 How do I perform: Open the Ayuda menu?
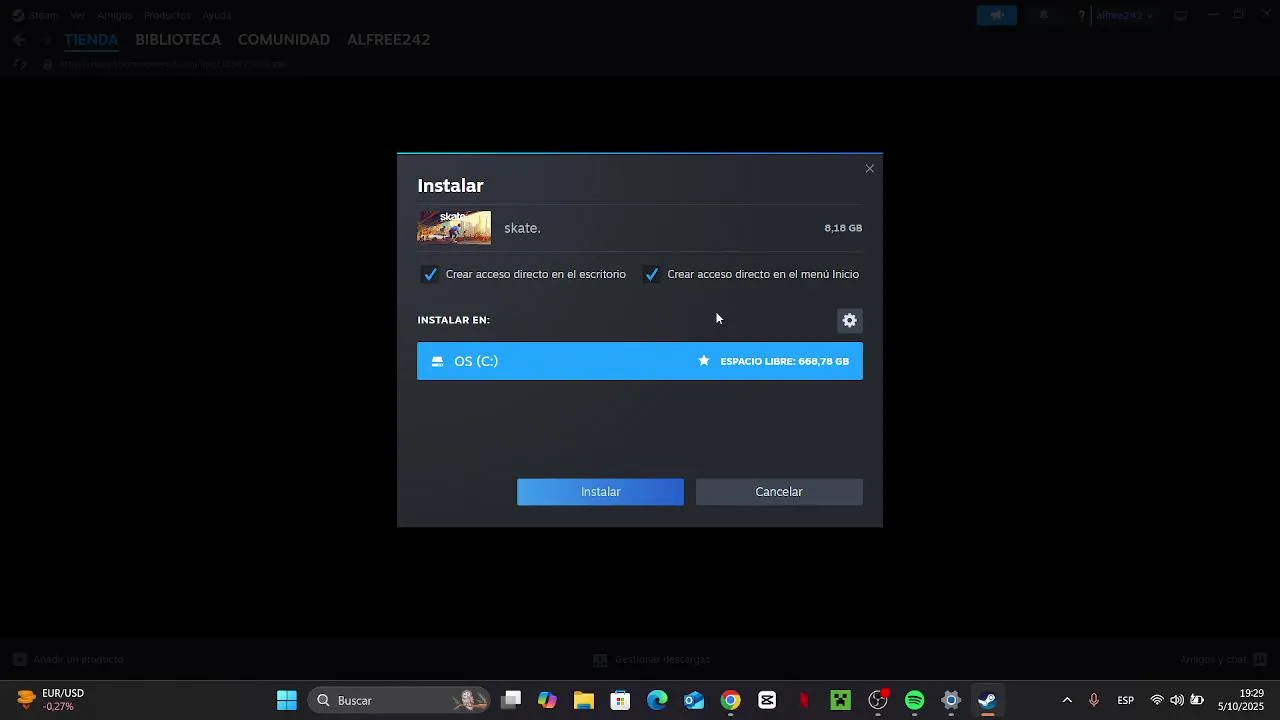click(x=217, y=15)
